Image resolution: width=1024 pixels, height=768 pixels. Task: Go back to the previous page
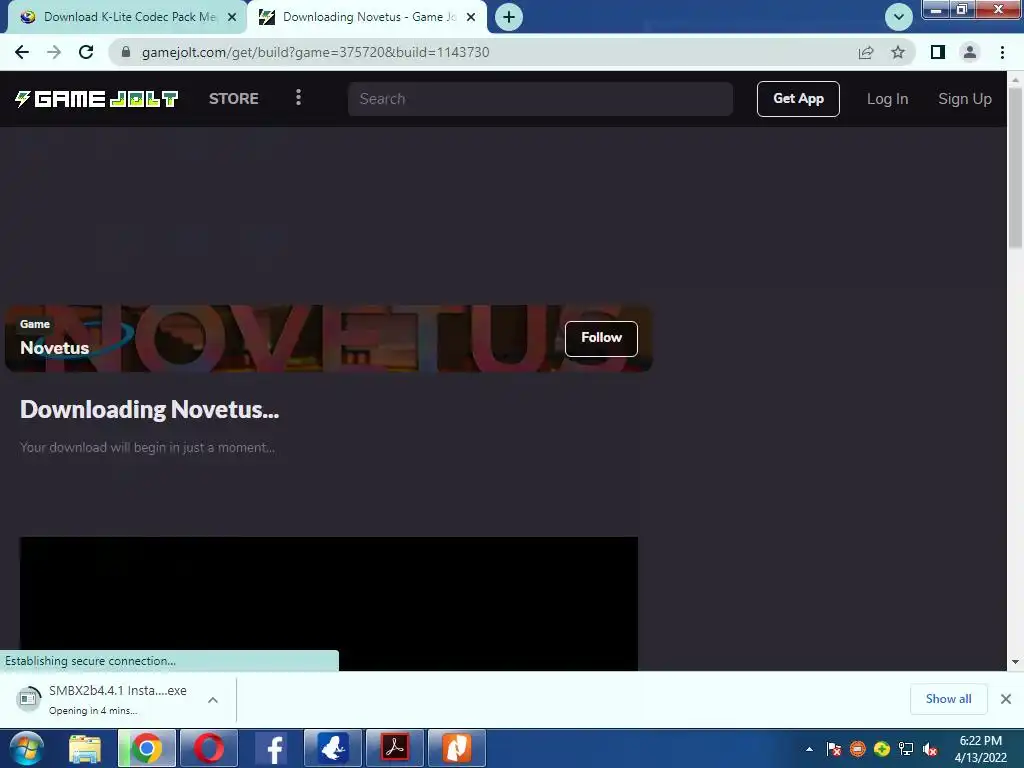(x=22, y=52)
